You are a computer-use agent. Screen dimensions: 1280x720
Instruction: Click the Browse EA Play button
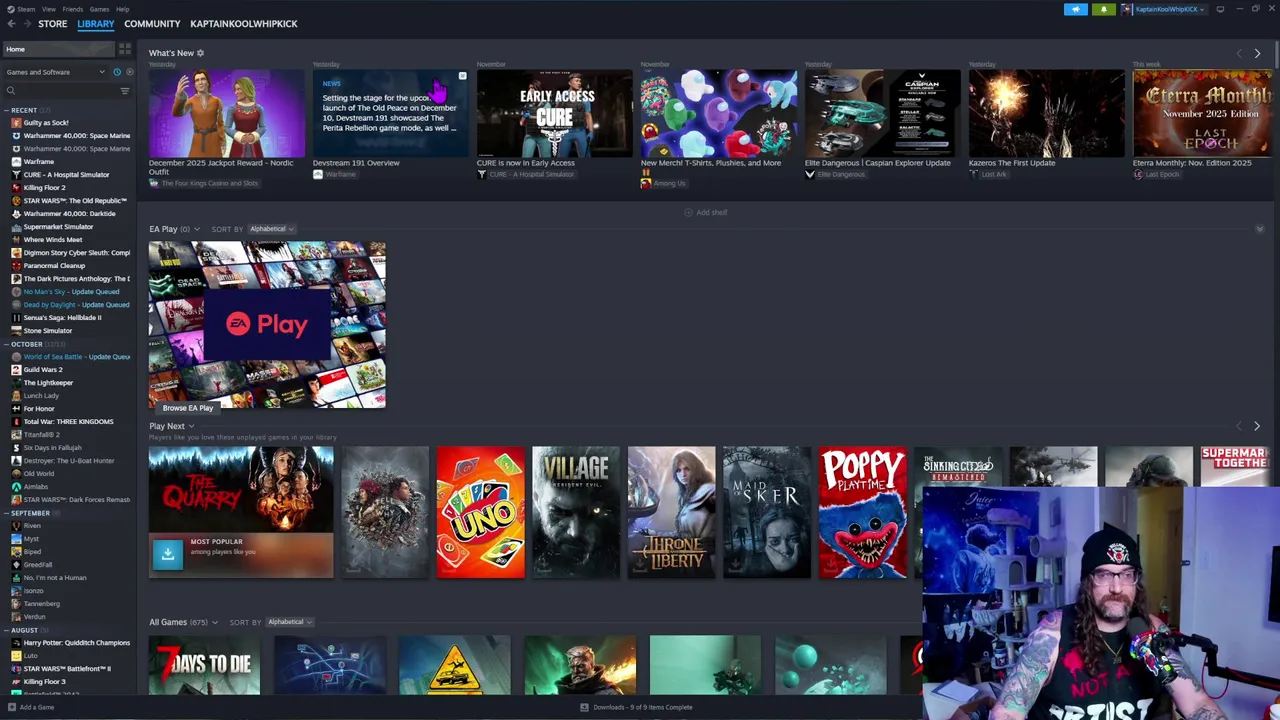188,408
